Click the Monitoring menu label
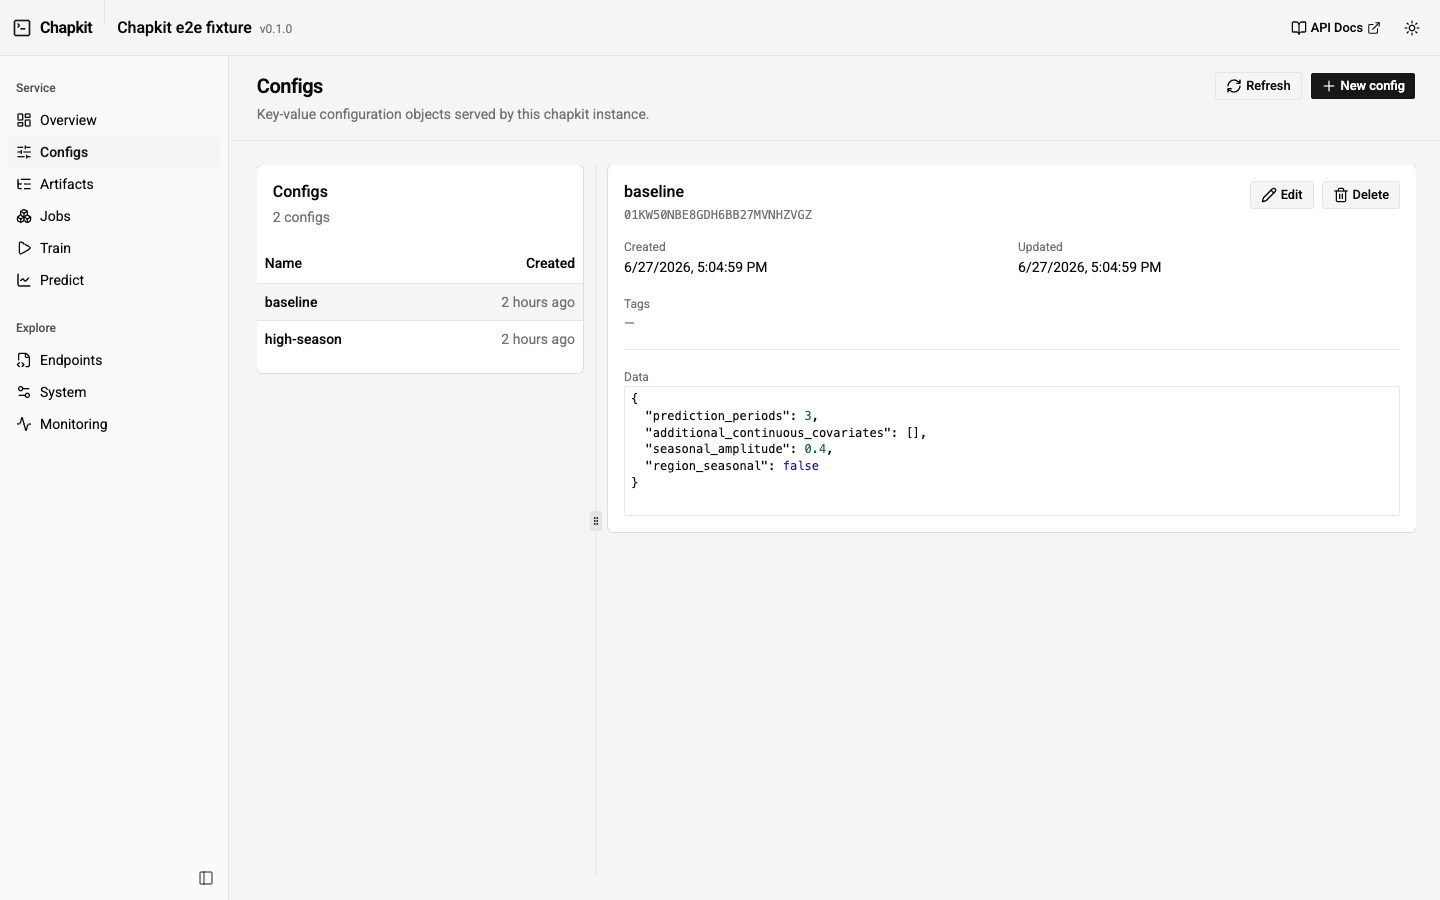The image size is (1440, 900). click(x=74, y=424)
